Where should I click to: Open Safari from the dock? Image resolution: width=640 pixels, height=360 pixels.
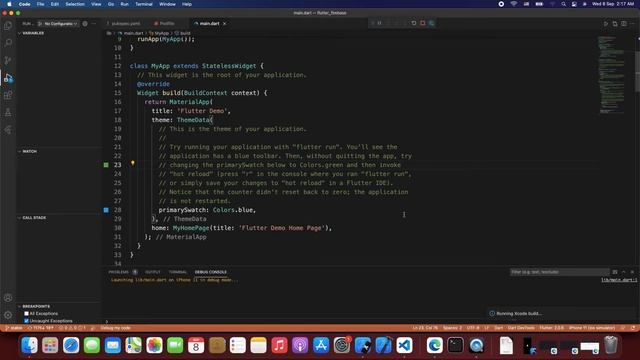[x=71, y=346]
